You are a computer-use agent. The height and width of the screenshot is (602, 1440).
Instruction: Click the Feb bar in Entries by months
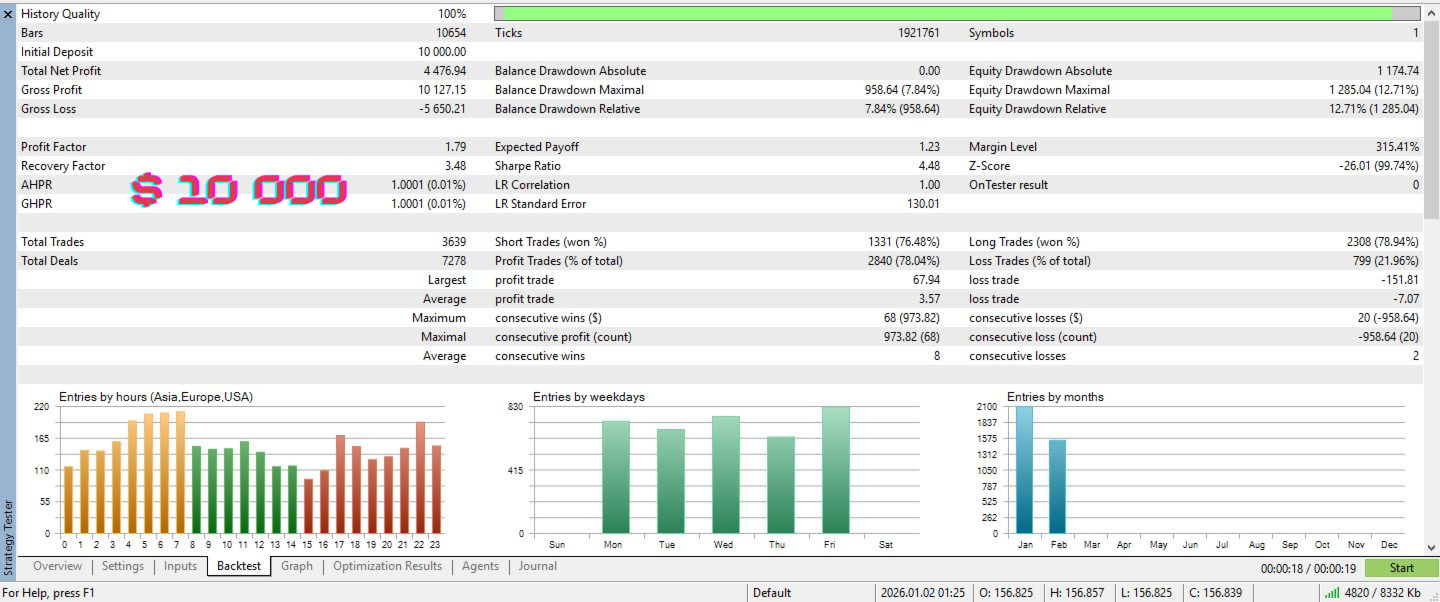[1058, 487]
